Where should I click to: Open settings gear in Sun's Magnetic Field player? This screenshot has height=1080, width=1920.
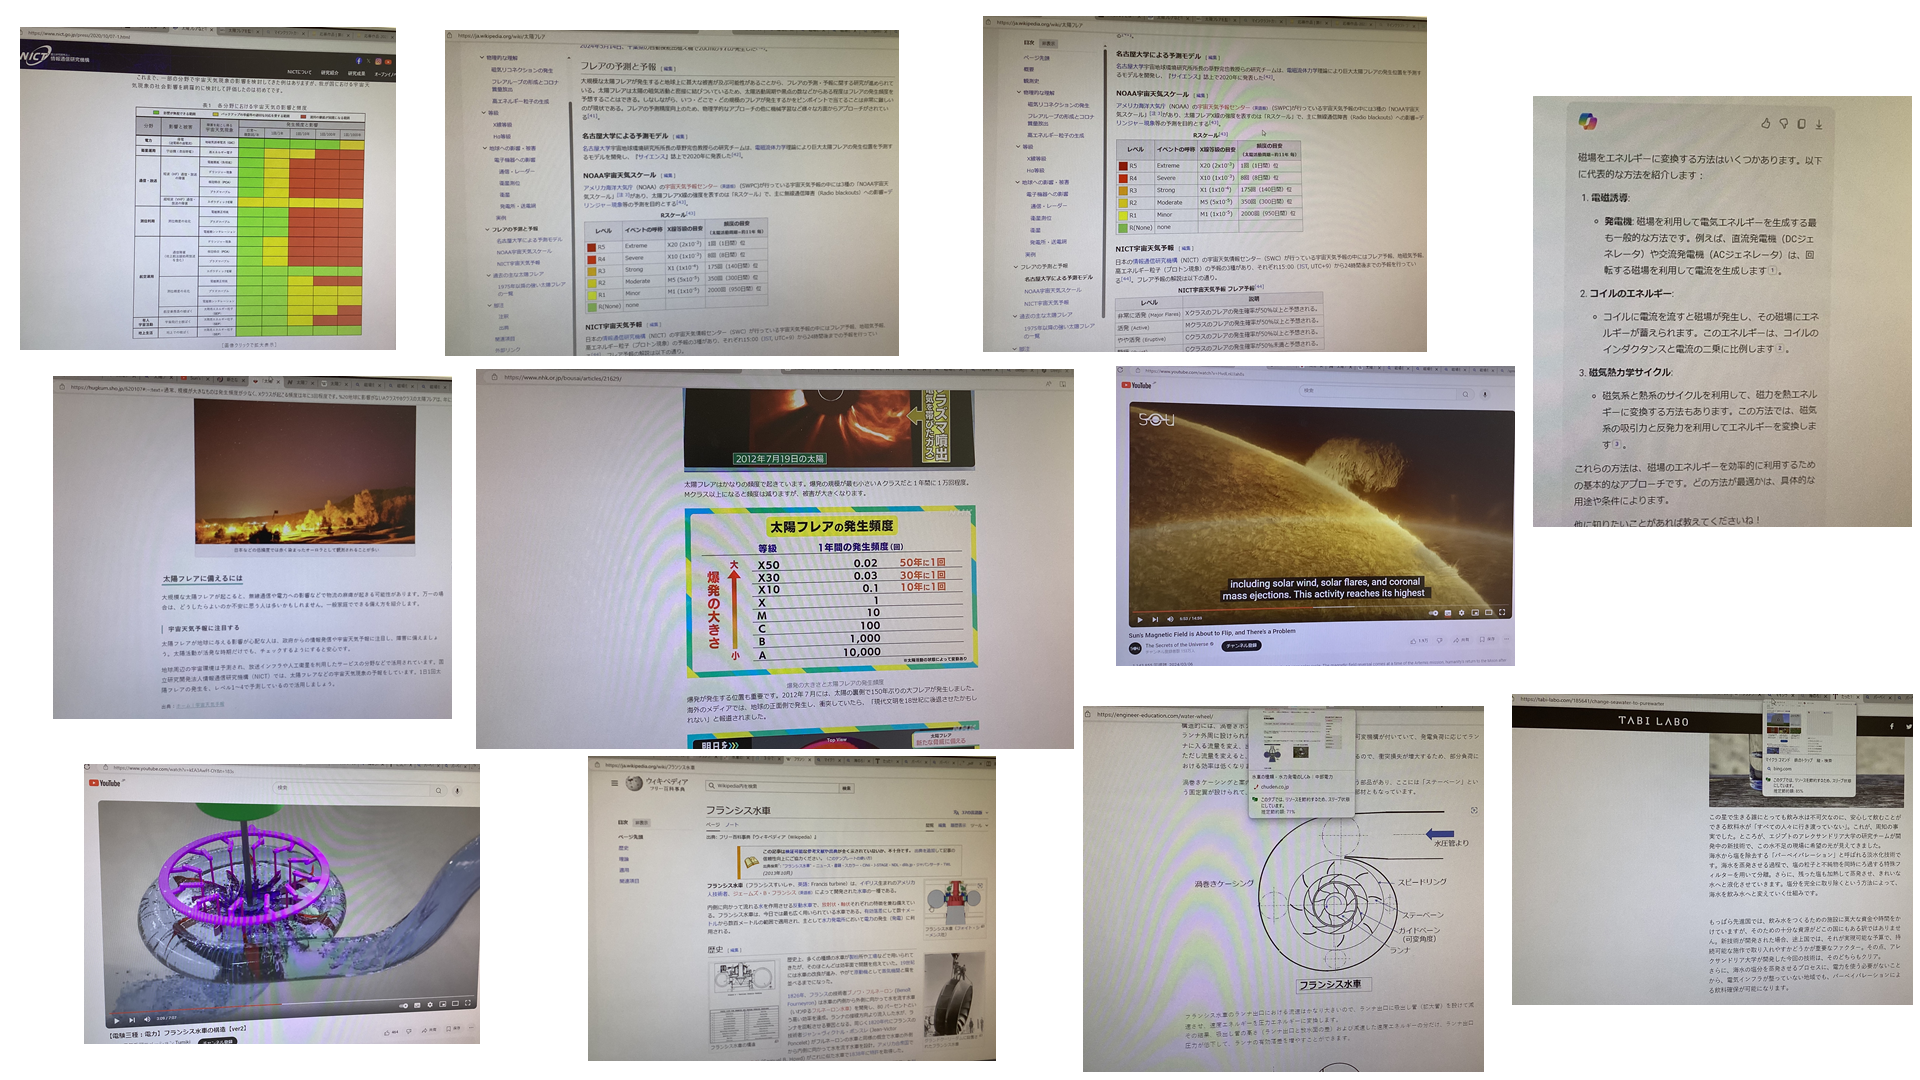tap(1461, 613)
